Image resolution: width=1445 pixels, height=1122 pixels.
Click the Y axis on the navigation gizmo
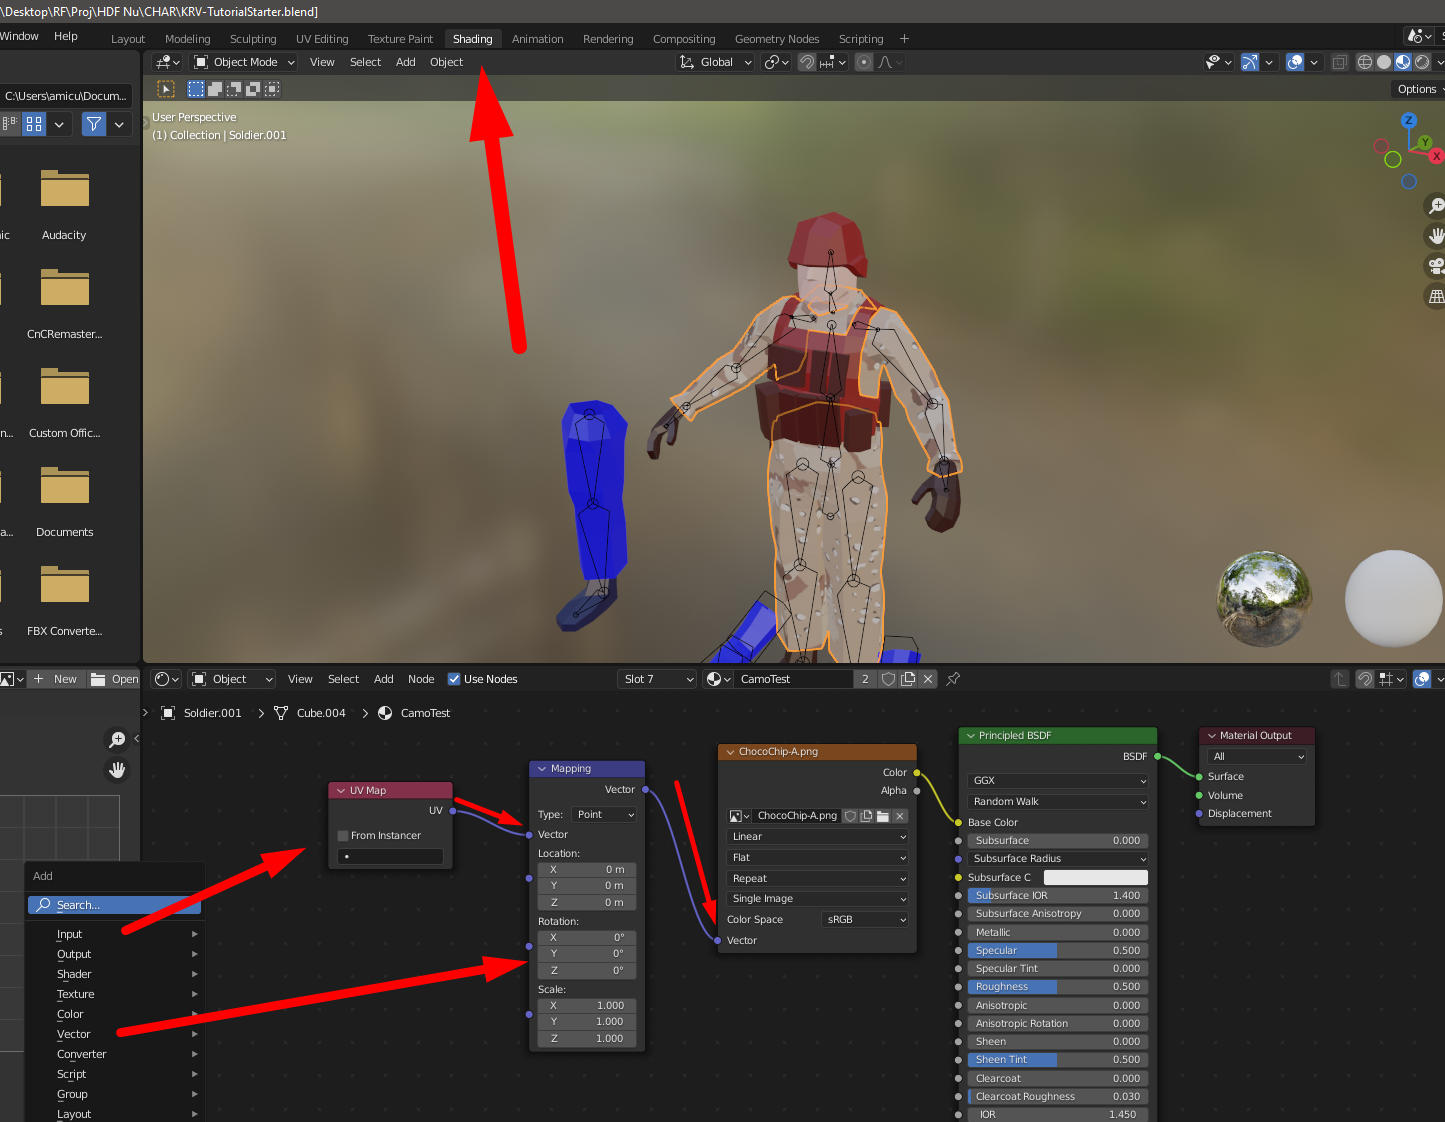1425,142
